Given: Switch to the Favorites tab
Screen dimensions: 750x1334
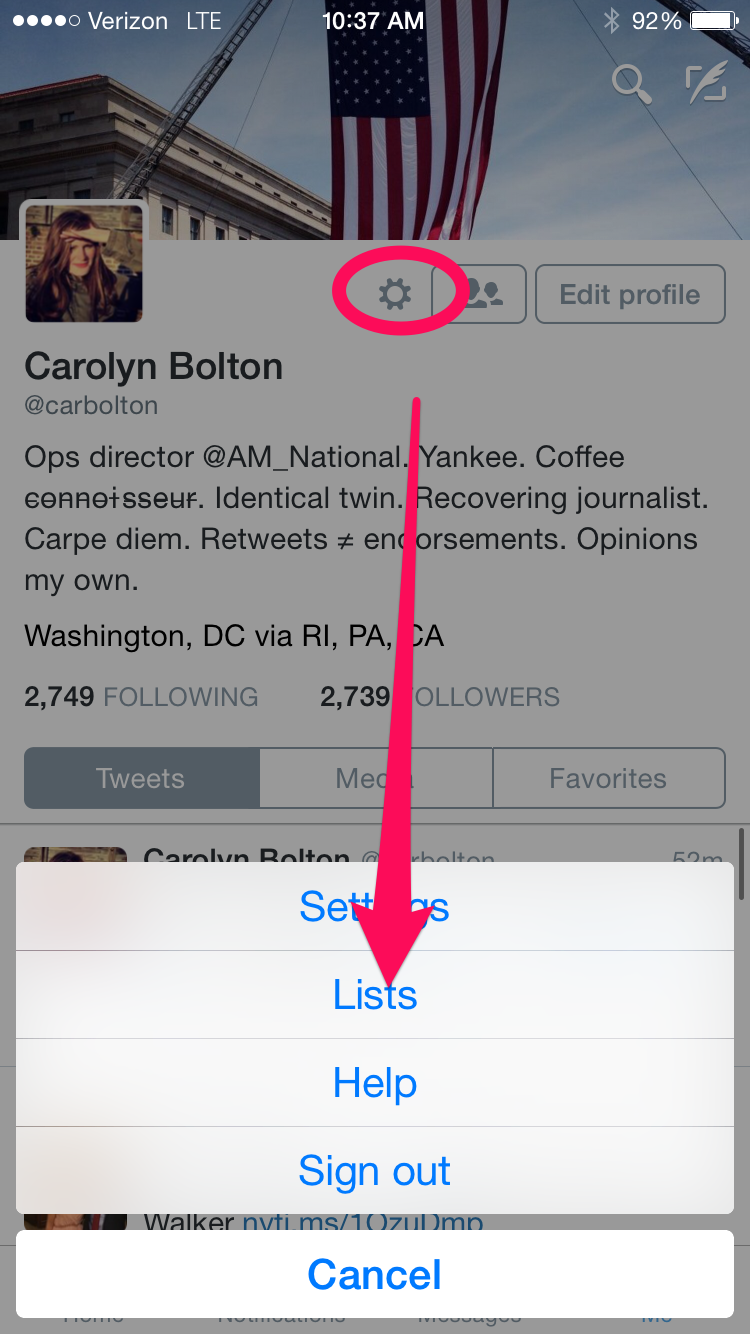Looking at the screenshot, I should tap(609, 778).
